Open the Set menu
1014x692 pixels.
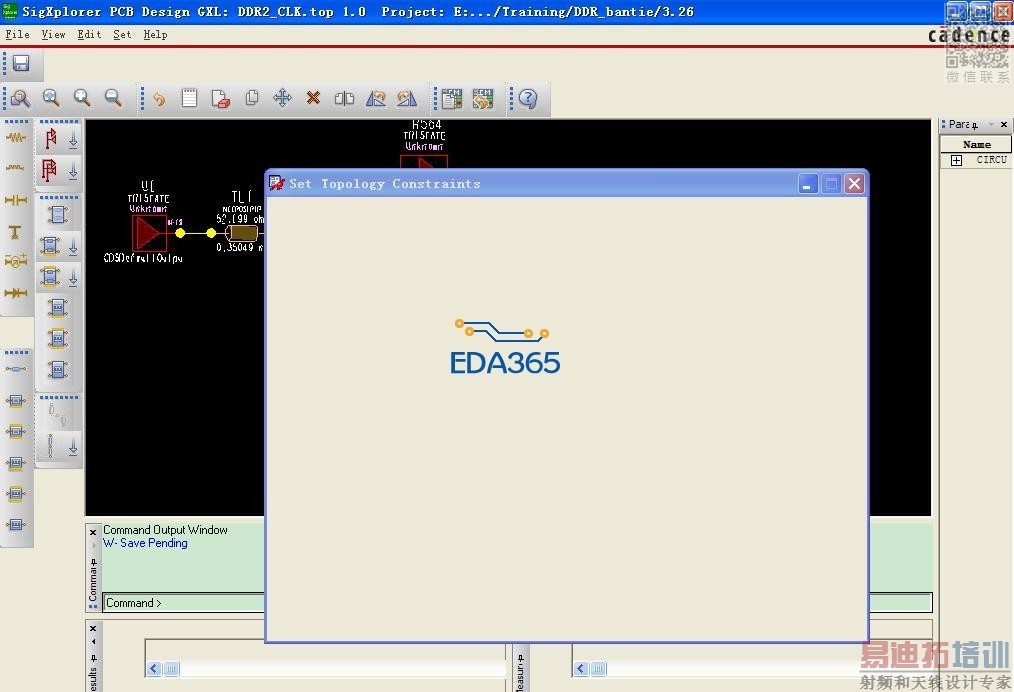[x=122, y=34]
